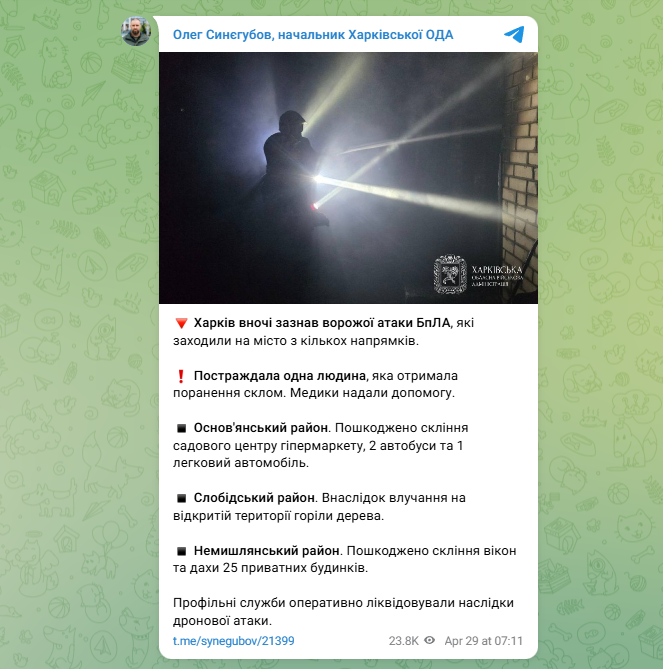Click the Слобідський район bold label
Viewport: 663px width, 669px height.
(x=255, y=497)
